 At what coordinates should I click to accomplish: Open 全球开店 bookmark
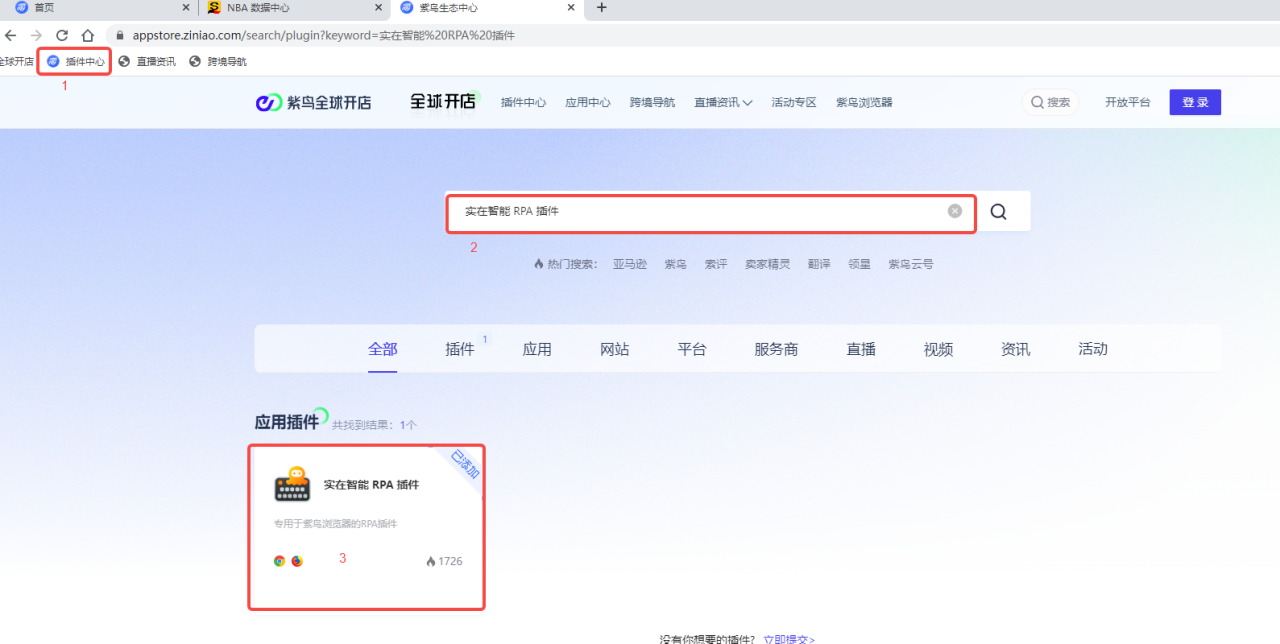point(16,61)
